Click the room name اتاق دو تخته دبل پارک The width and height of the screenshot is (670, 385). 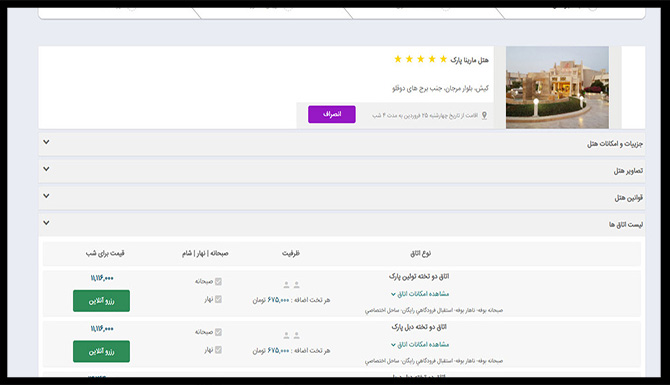[419, 327]
